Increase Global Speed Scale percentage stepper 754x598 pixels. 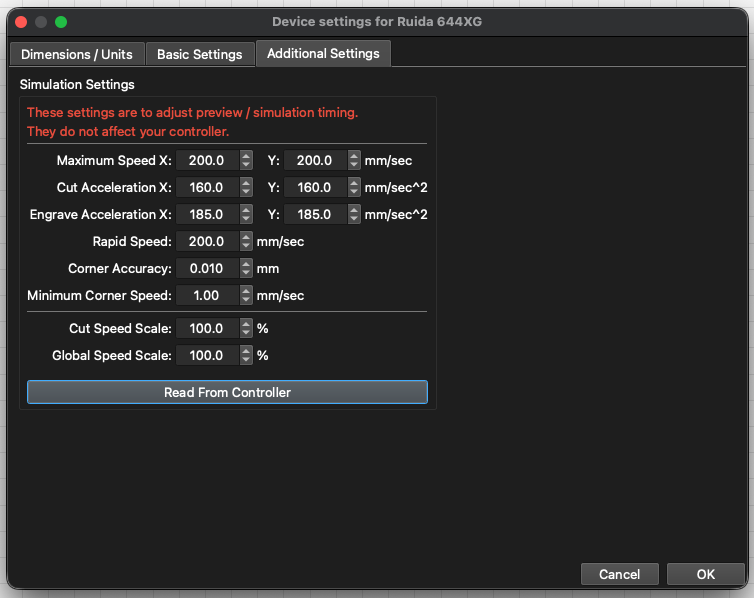click(x=246, y=351)
